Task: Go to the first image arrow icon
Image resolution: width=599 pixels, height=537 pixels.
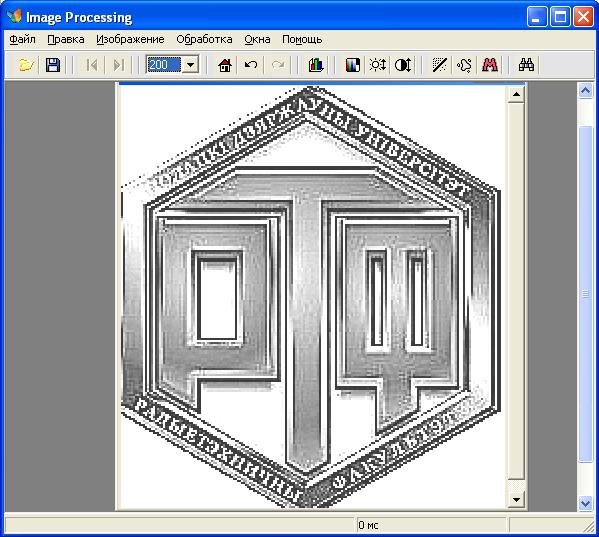Action: point(92,65)
